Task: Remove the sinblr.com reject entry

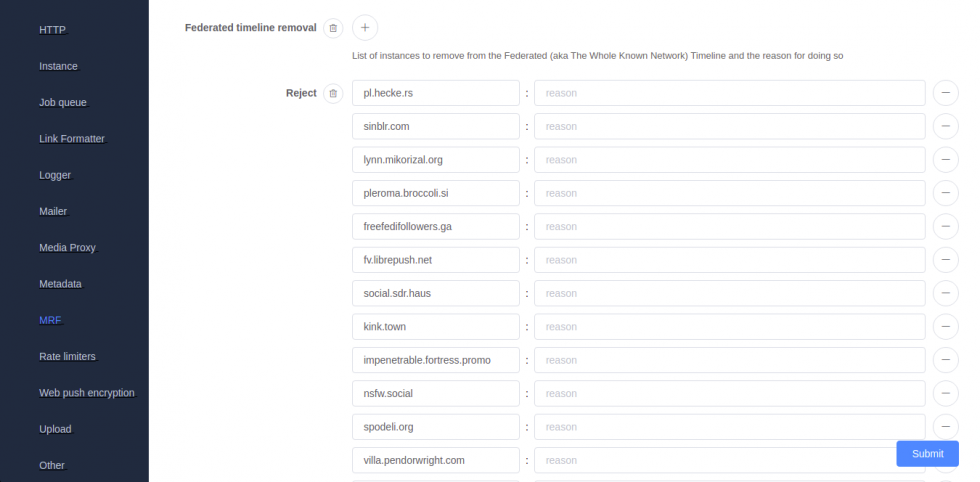Action: coord(945,126)
